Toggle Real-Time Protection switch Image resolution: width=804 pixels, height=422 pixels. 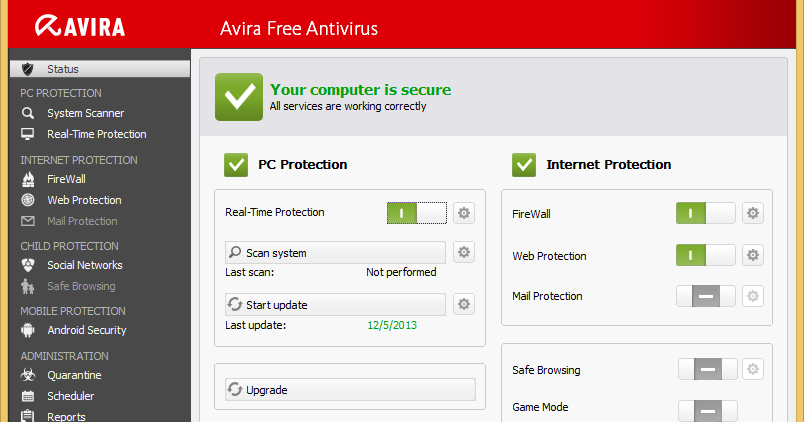pyautogui.click(x=416, y=212)
